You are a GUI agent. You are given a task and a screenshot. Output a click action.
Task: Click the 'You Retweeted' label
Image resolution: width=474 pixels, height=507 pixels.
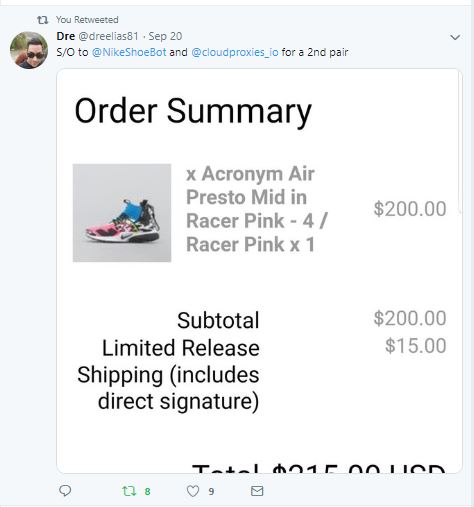87,20
